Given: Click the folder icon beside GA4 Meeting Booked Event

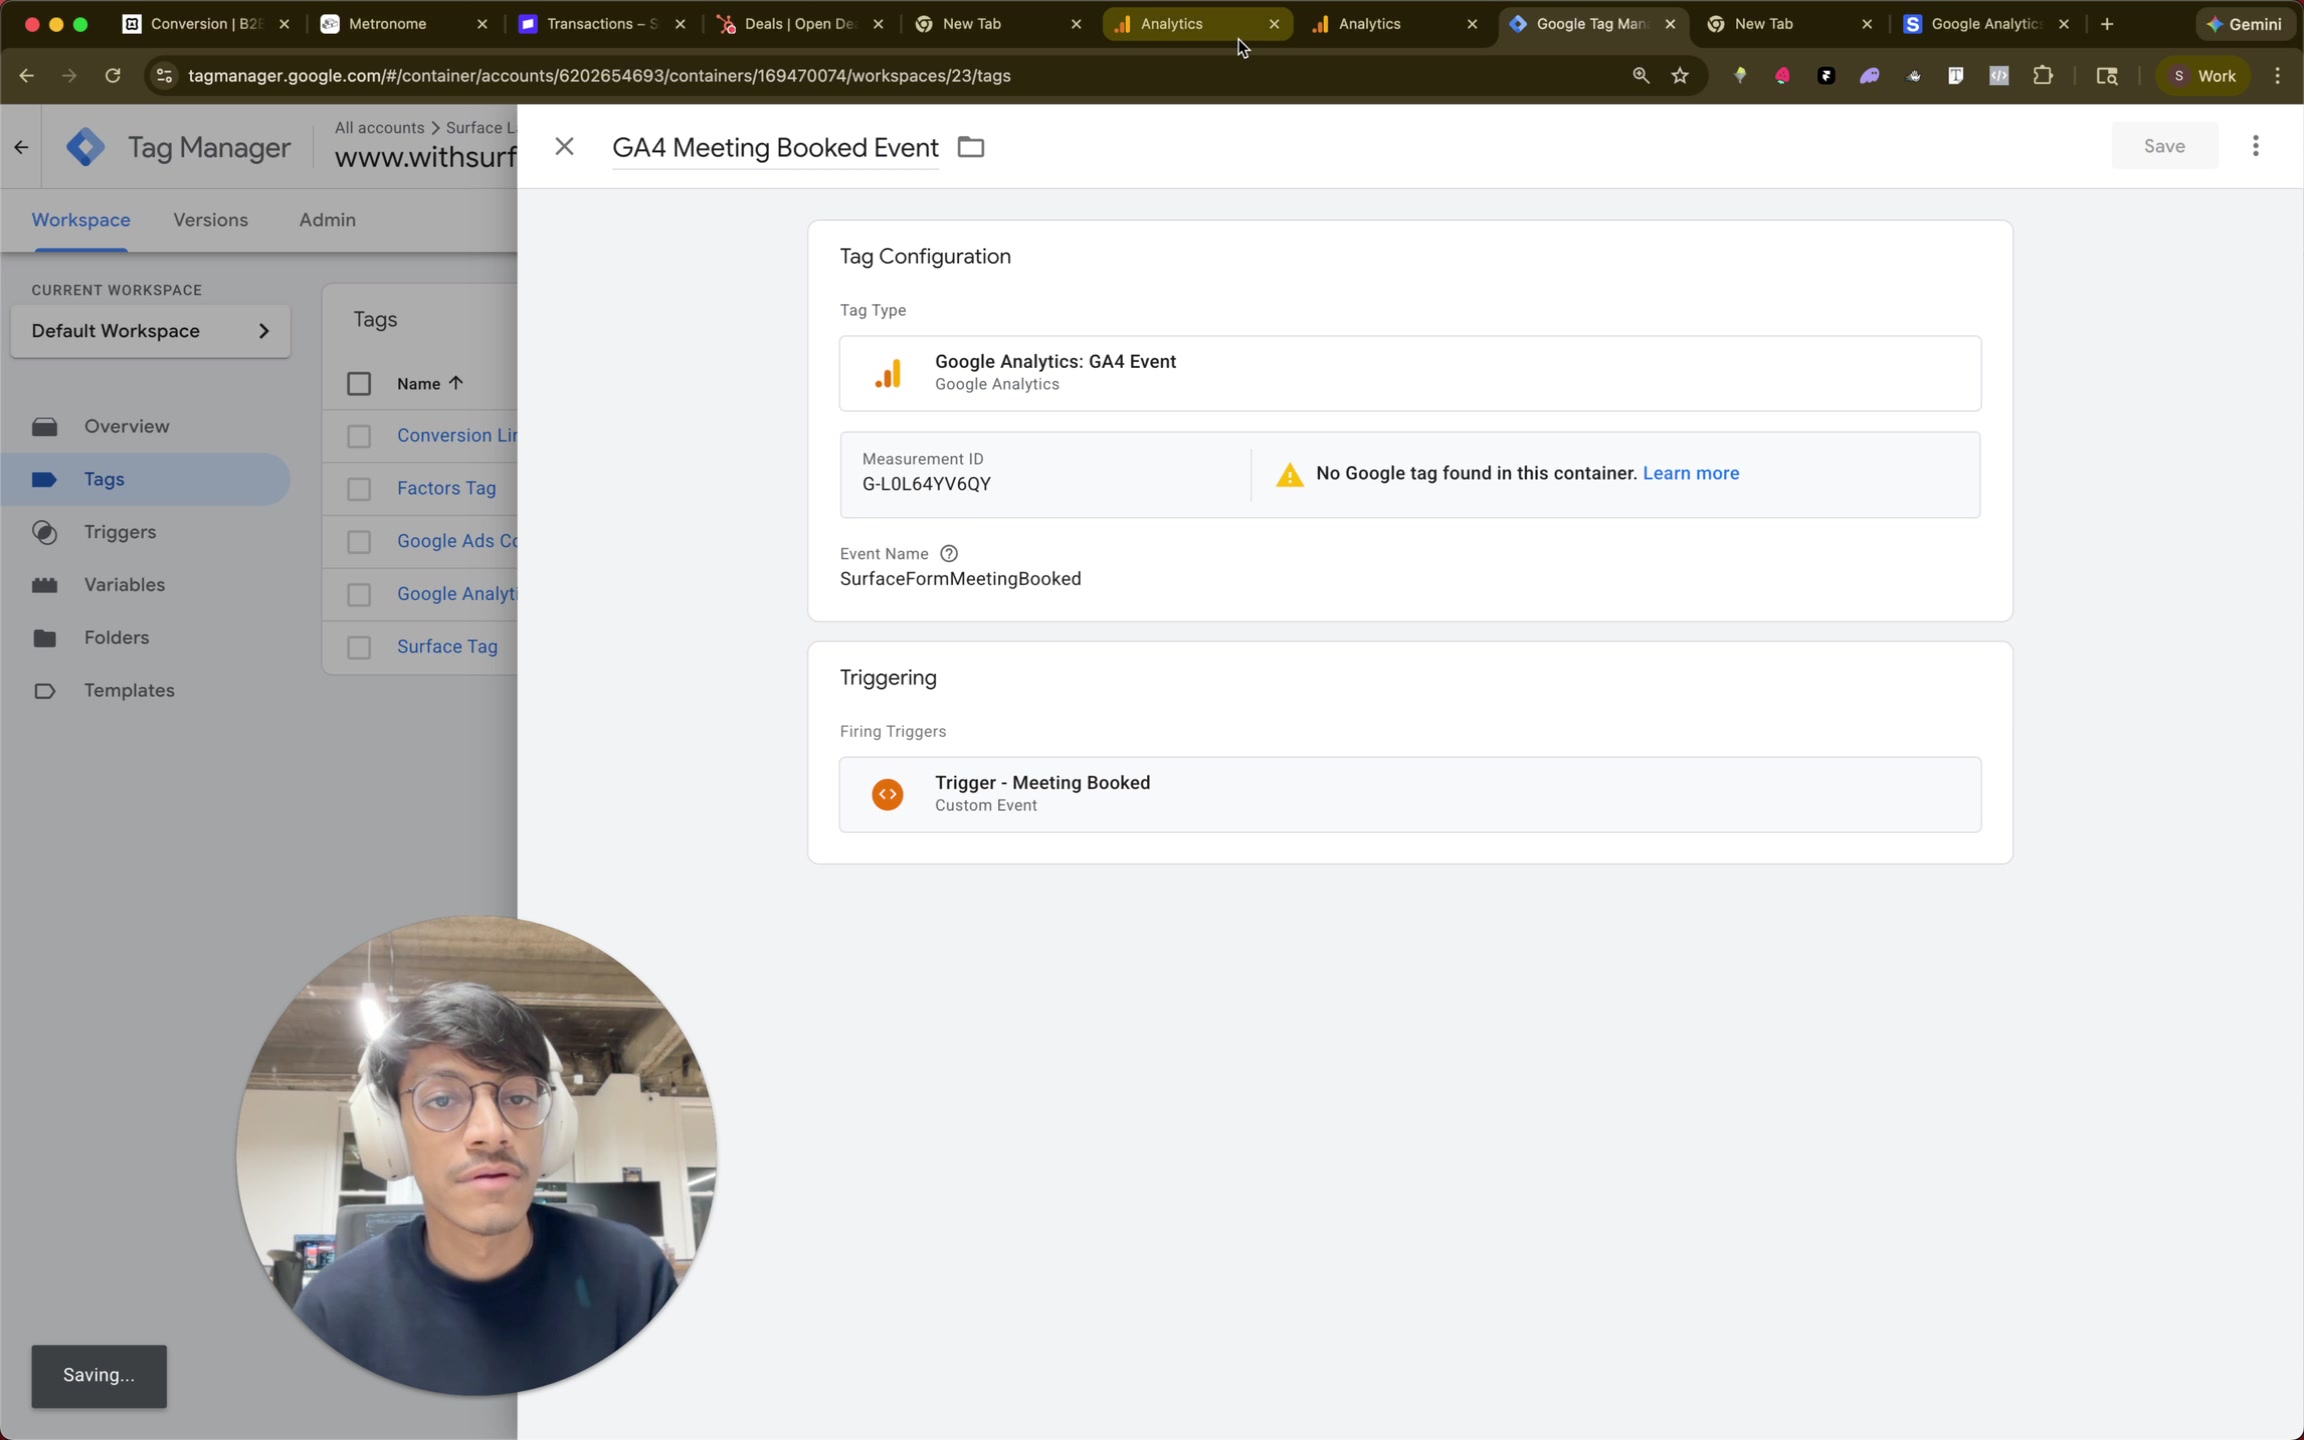Looking at the screenshot, I should click(969, 146).
